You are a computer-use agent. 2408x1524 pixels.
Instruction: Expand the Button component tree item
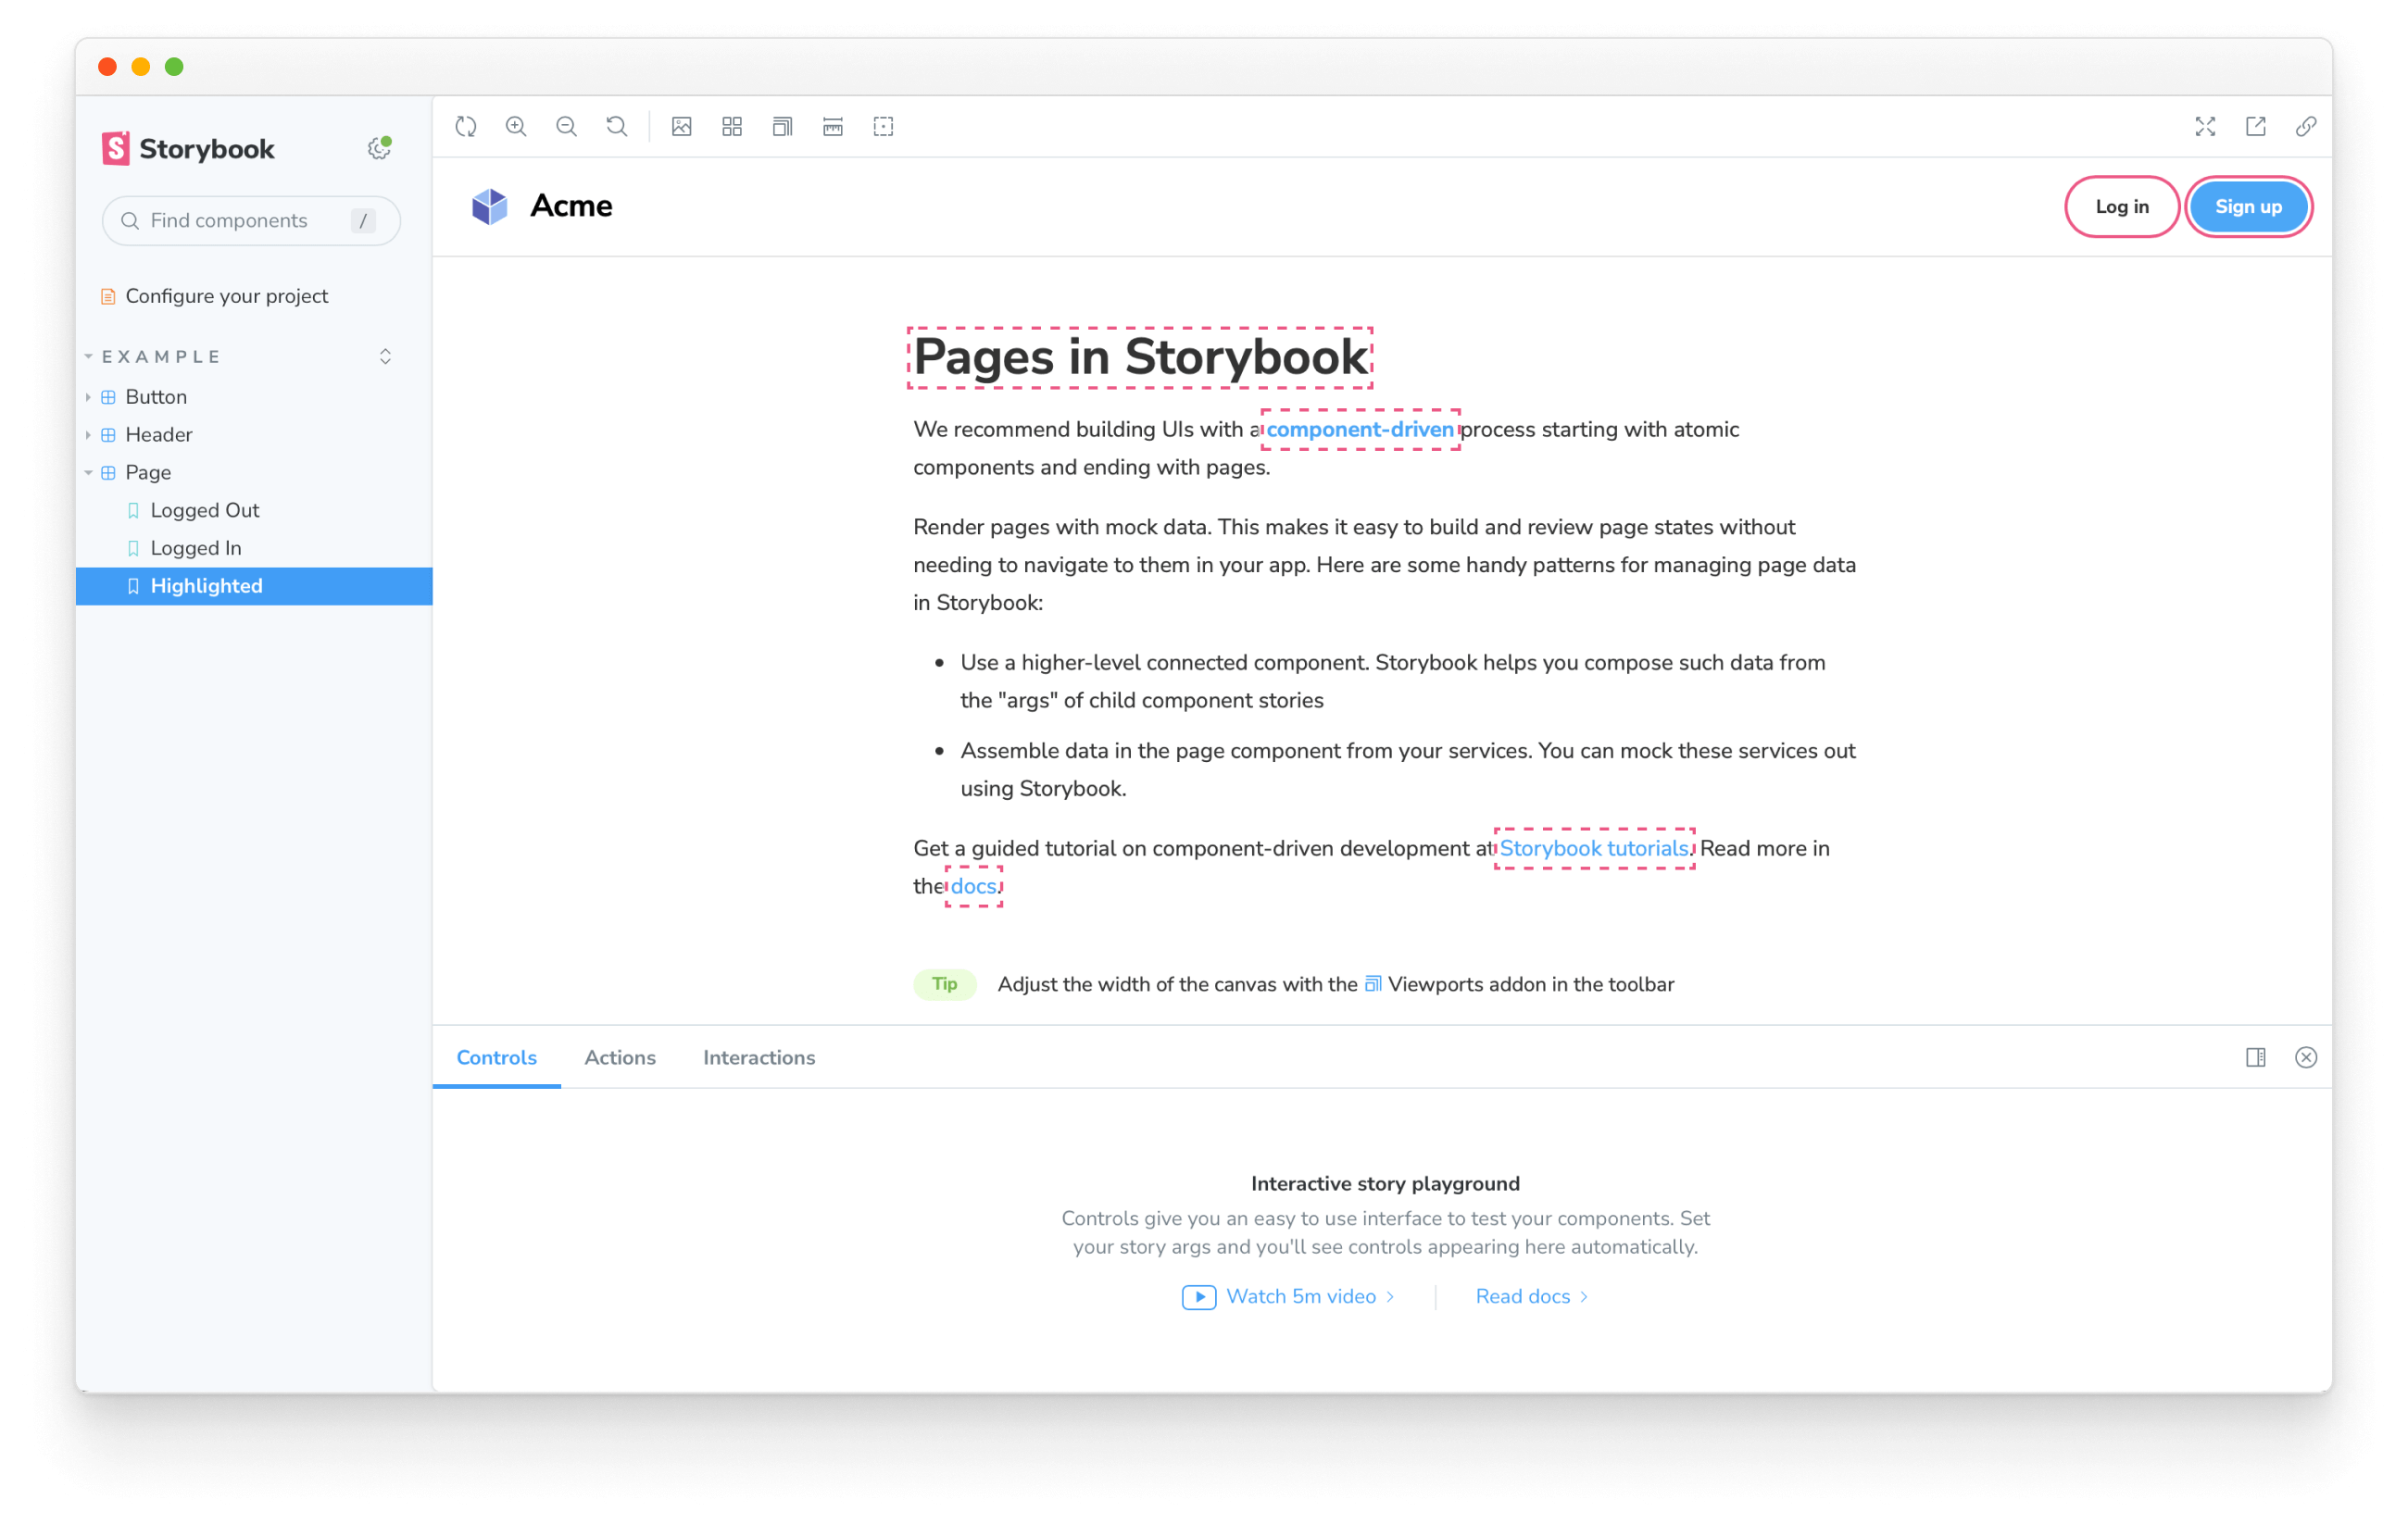click(88, 396)
